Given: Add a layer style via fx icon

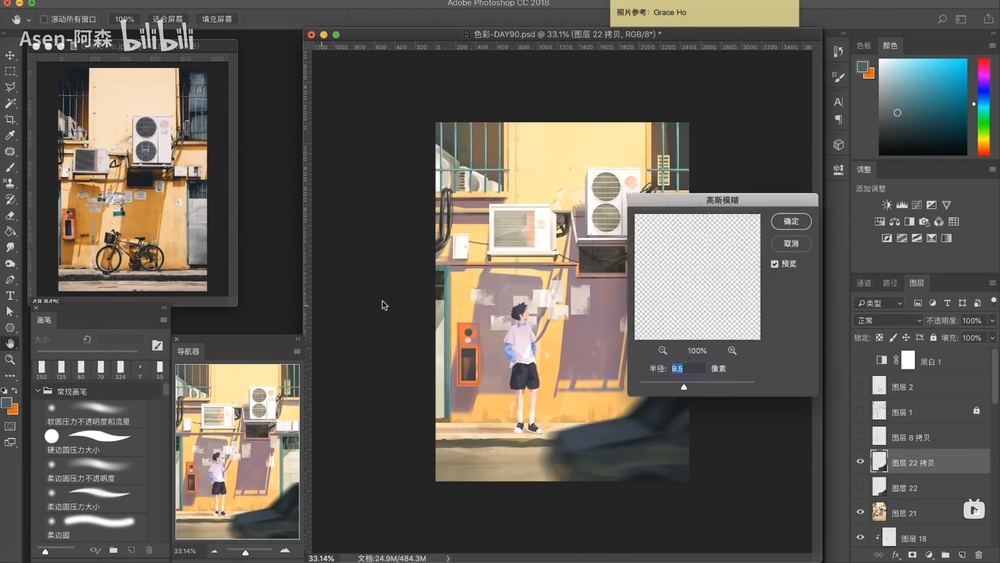Looking at the screenshot, I should [x=896, y=554].
